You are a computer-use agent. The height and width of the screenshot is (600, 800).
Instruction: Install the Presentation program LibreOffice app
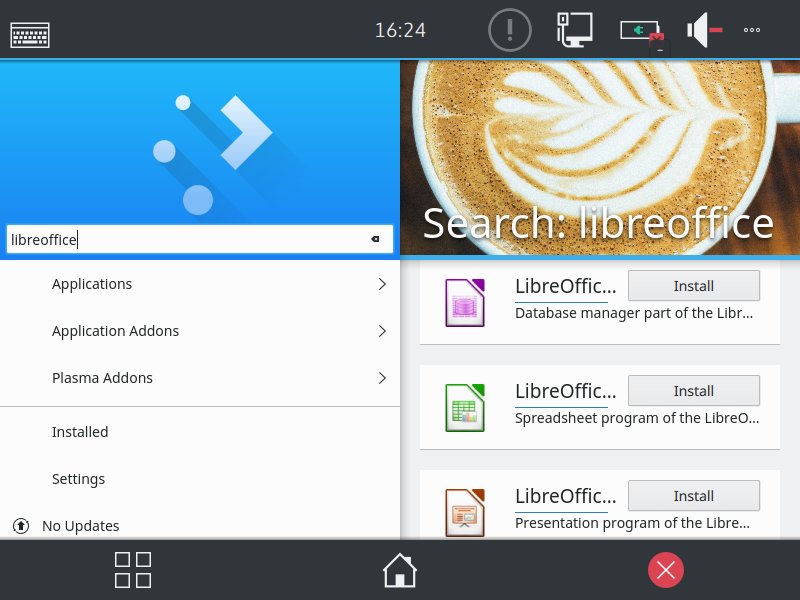694,495
